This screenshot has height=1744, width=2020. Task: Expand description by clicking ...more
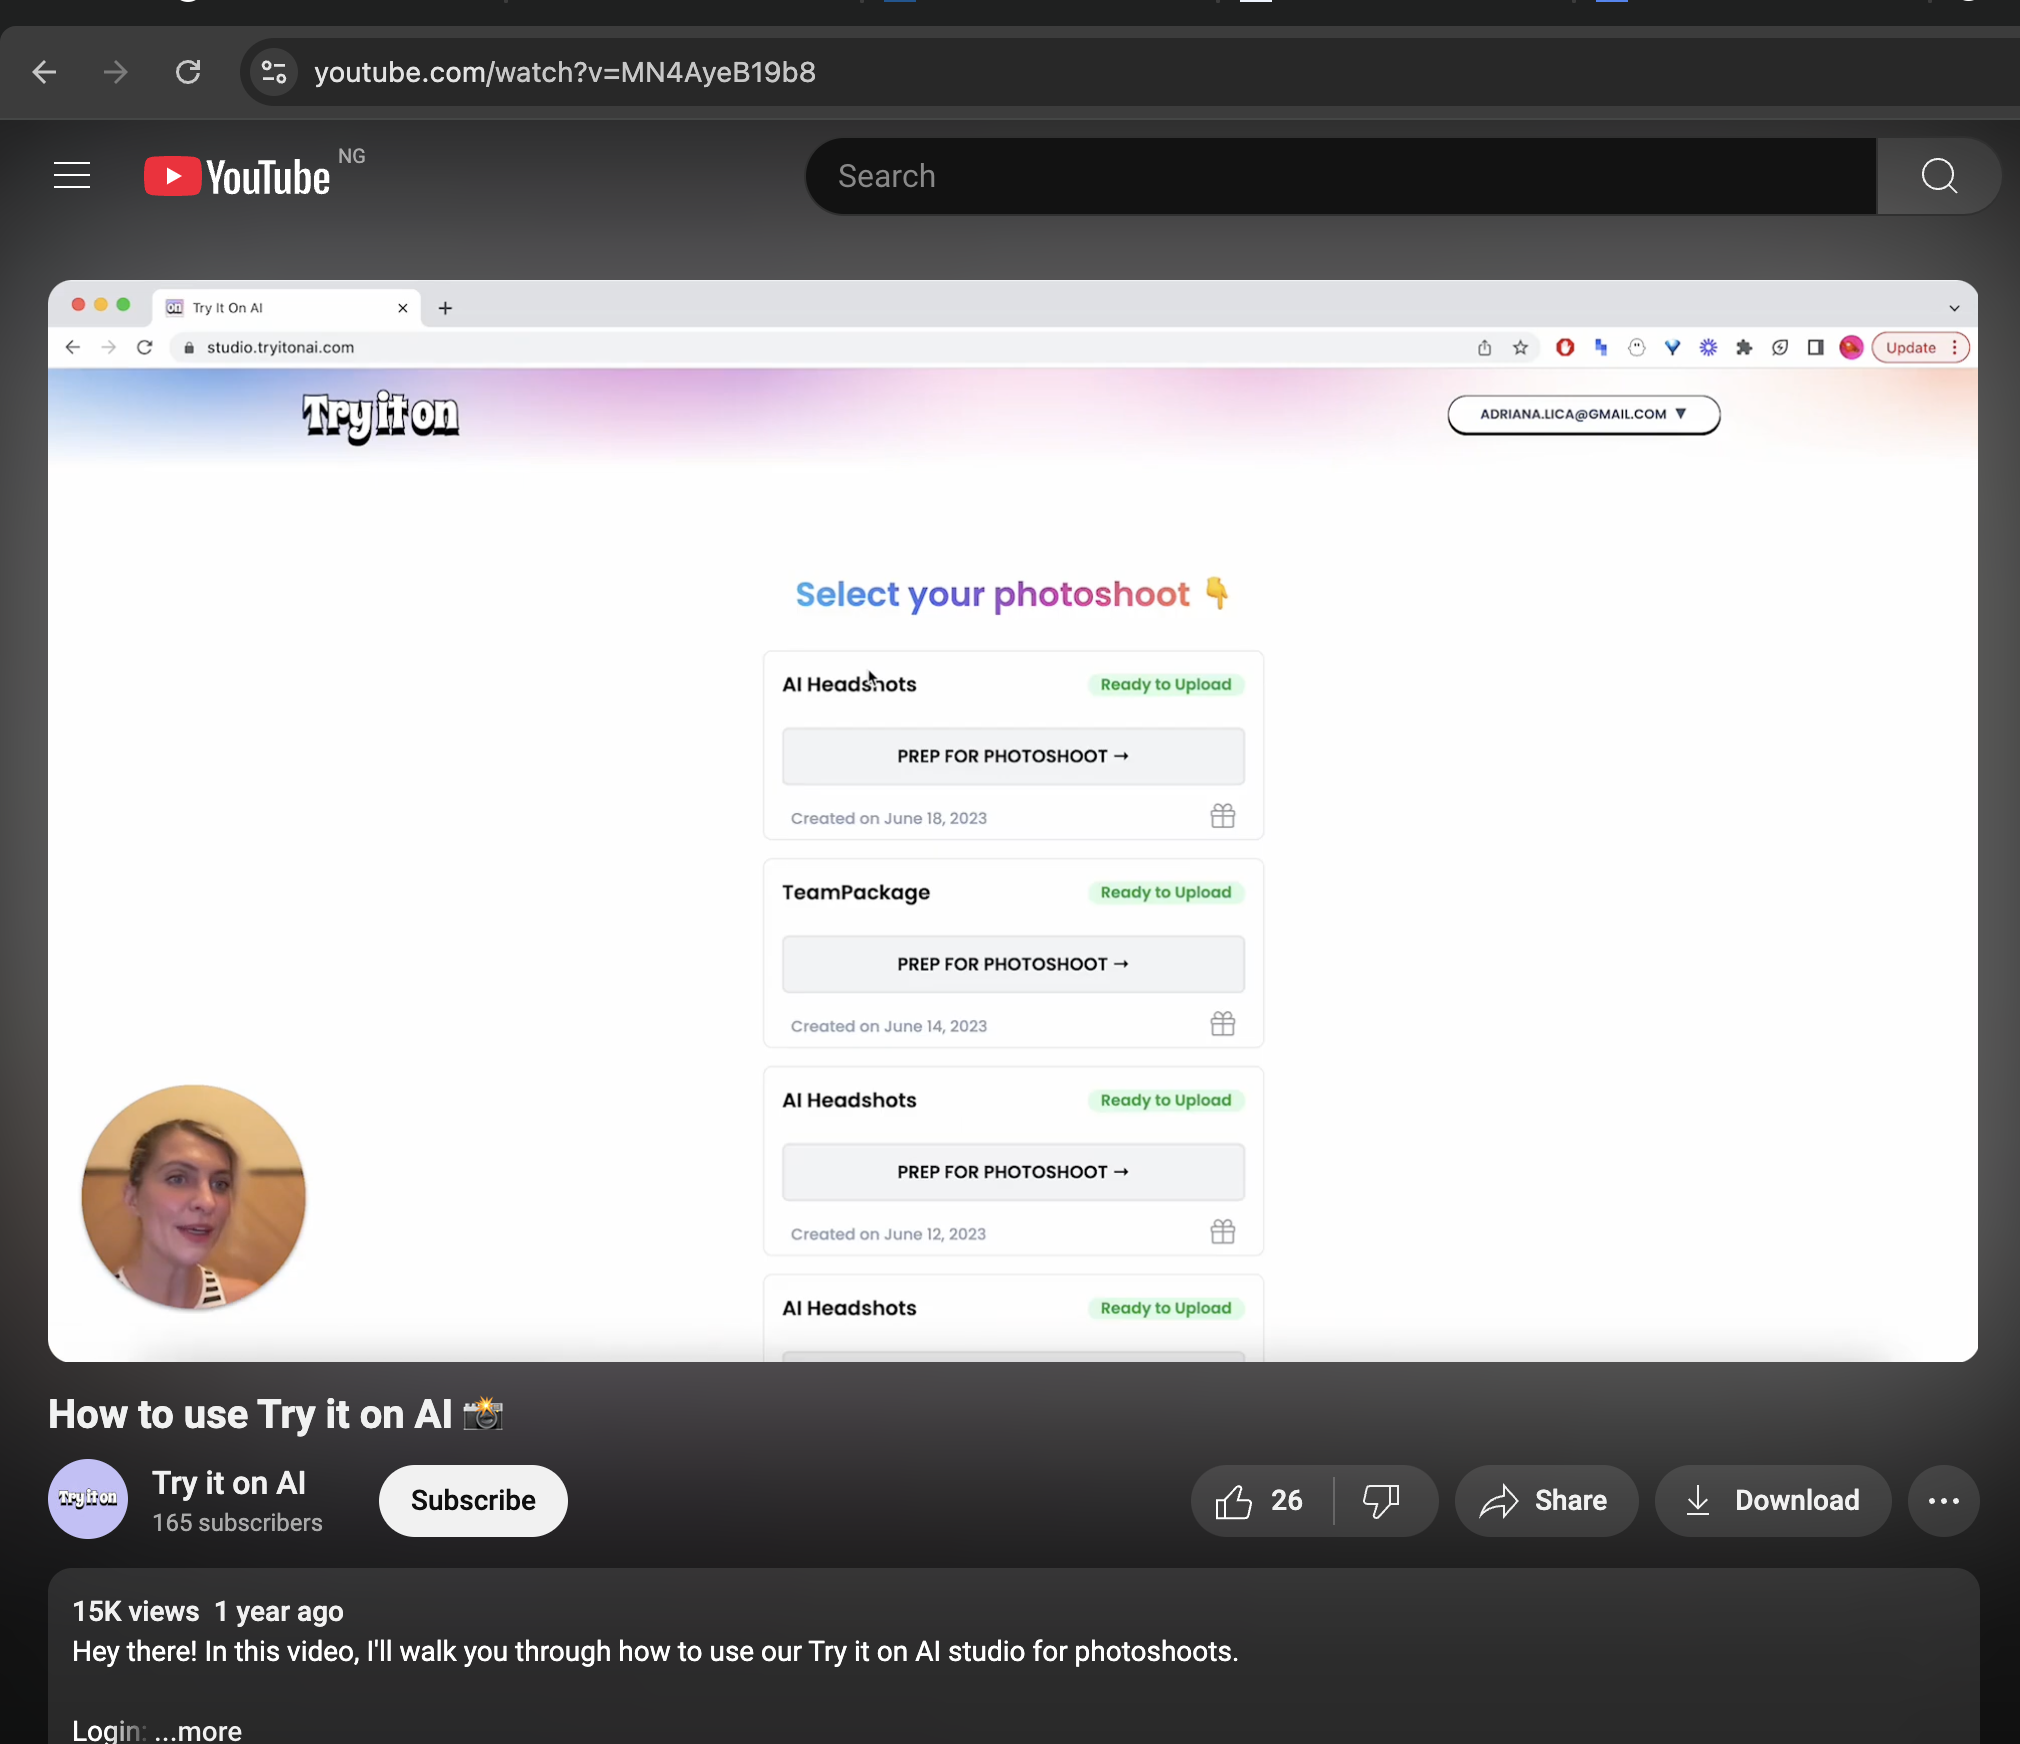pyautogui.click(x=199, y=1730)
